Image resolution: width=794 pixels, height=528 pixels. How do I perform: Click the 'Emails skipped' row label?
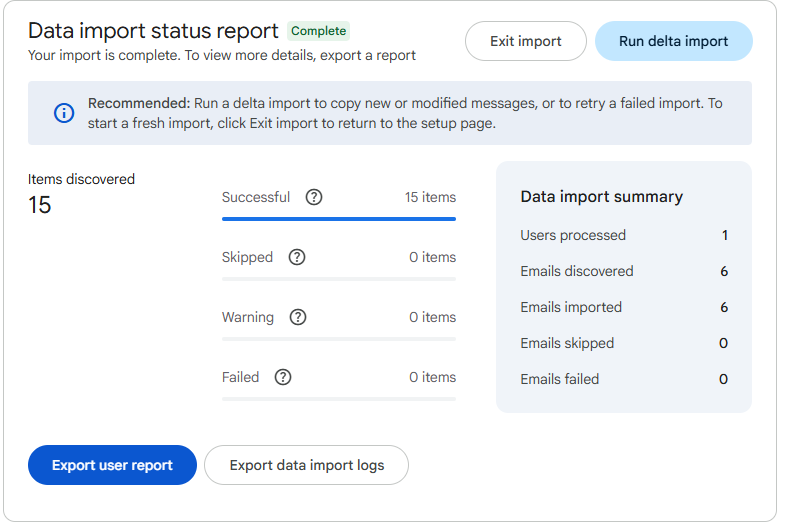click(x=567, y=343)
